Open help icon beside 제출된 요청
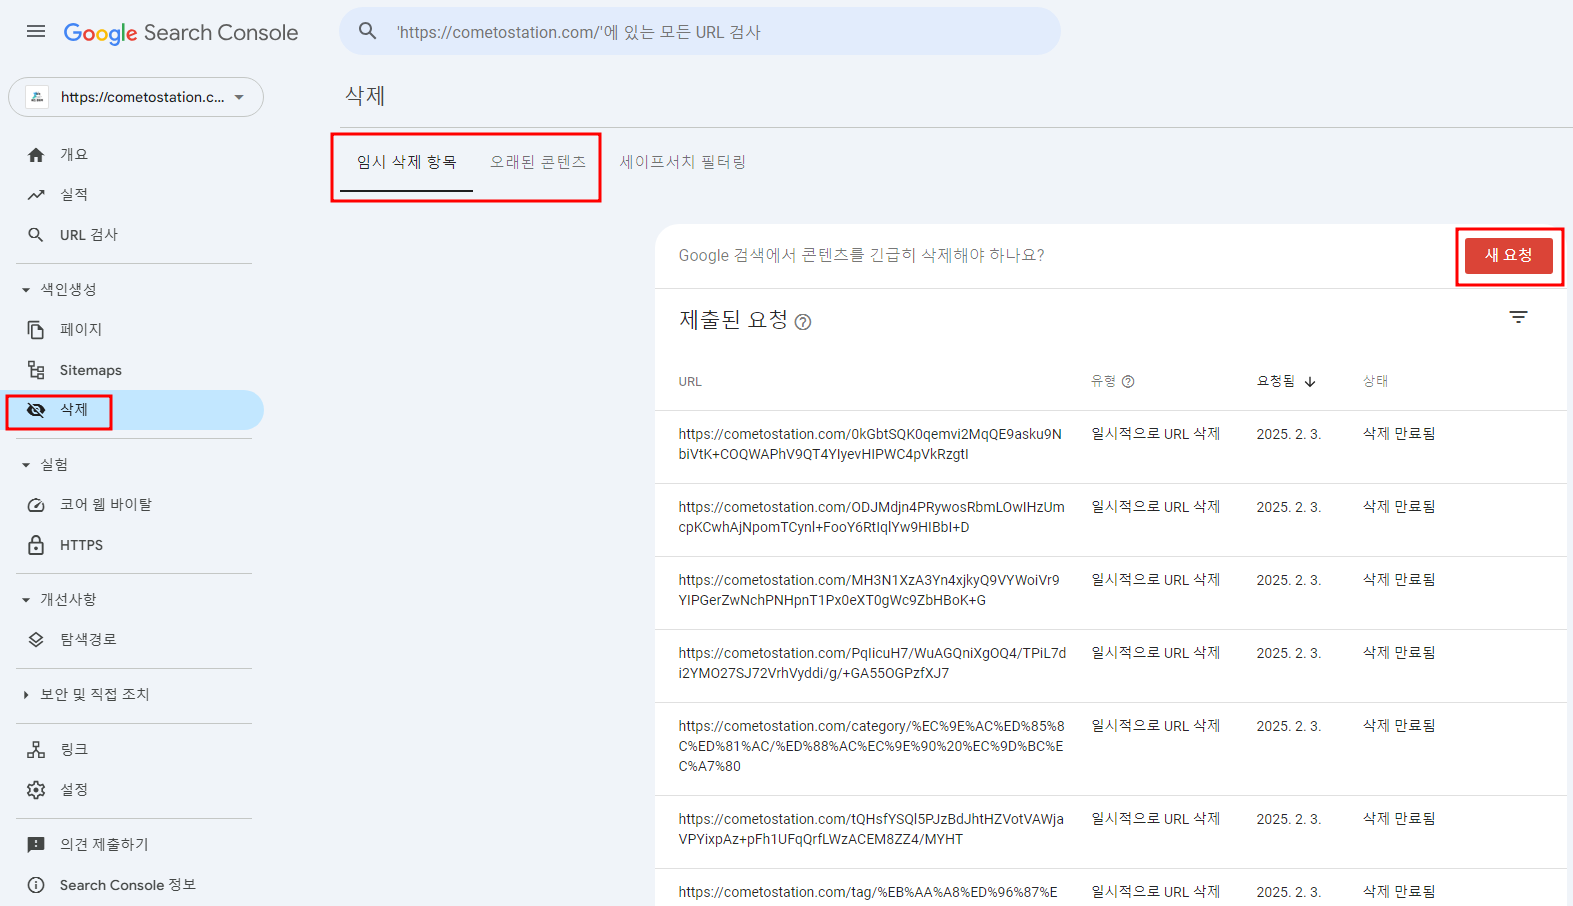This screenshot has width=1573, height=906. (x=803, y=322)
